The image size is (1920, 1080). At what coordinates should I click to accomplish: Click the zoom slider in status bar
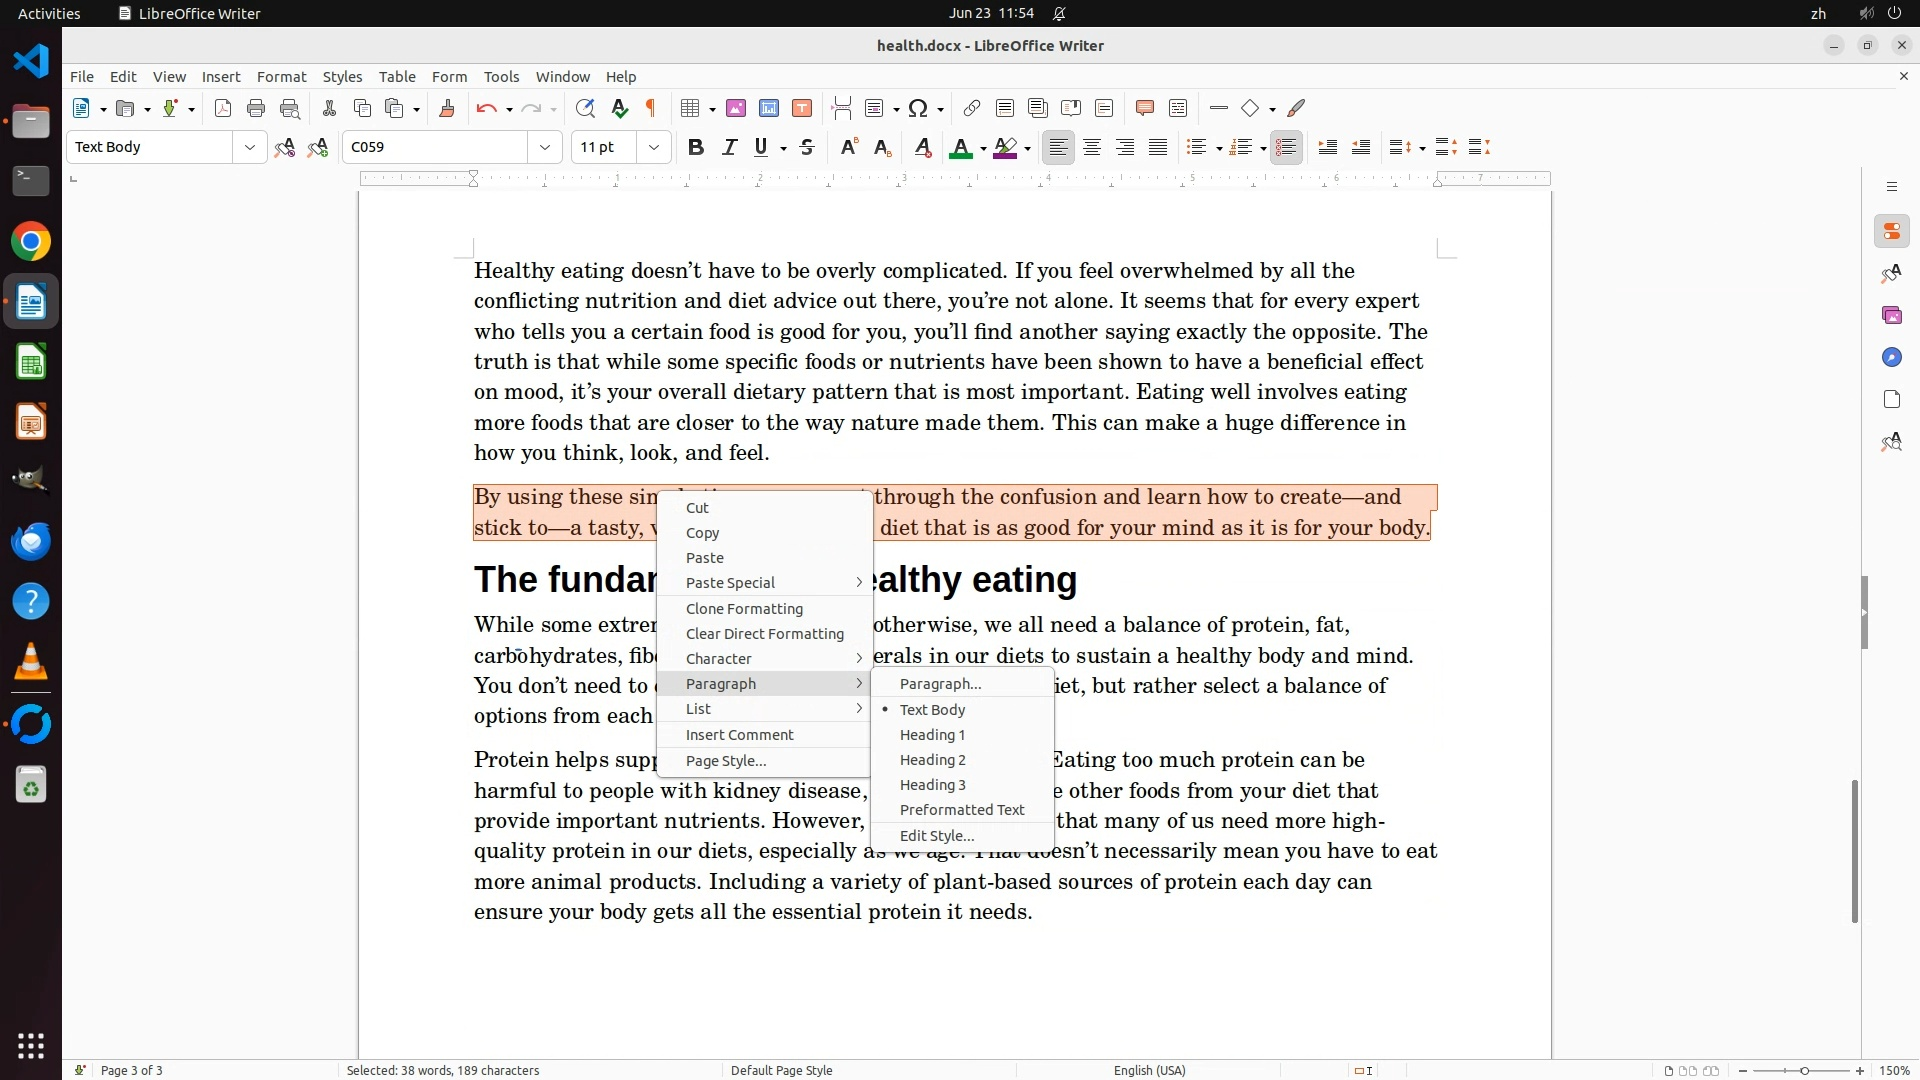[x=1803, y=1070]
